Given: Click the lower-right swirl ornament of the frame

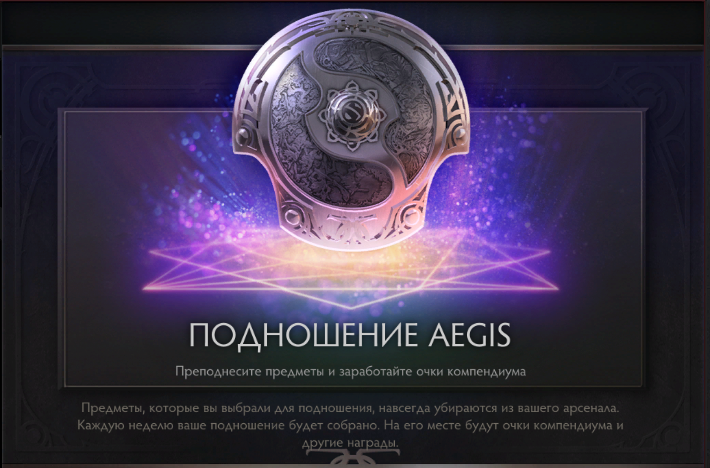Looking at the screenshot, I should click(x=669, y=435).
